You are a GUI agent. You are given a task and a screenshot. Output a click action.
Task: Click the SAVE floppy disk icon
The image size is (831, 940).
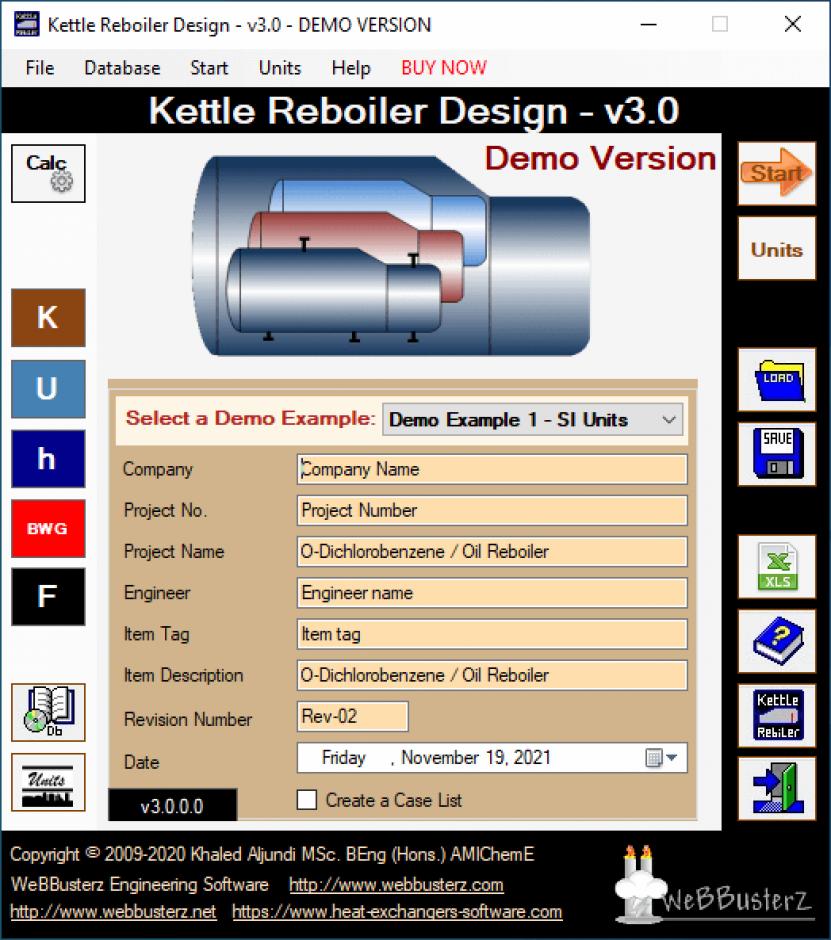[776, 454]
